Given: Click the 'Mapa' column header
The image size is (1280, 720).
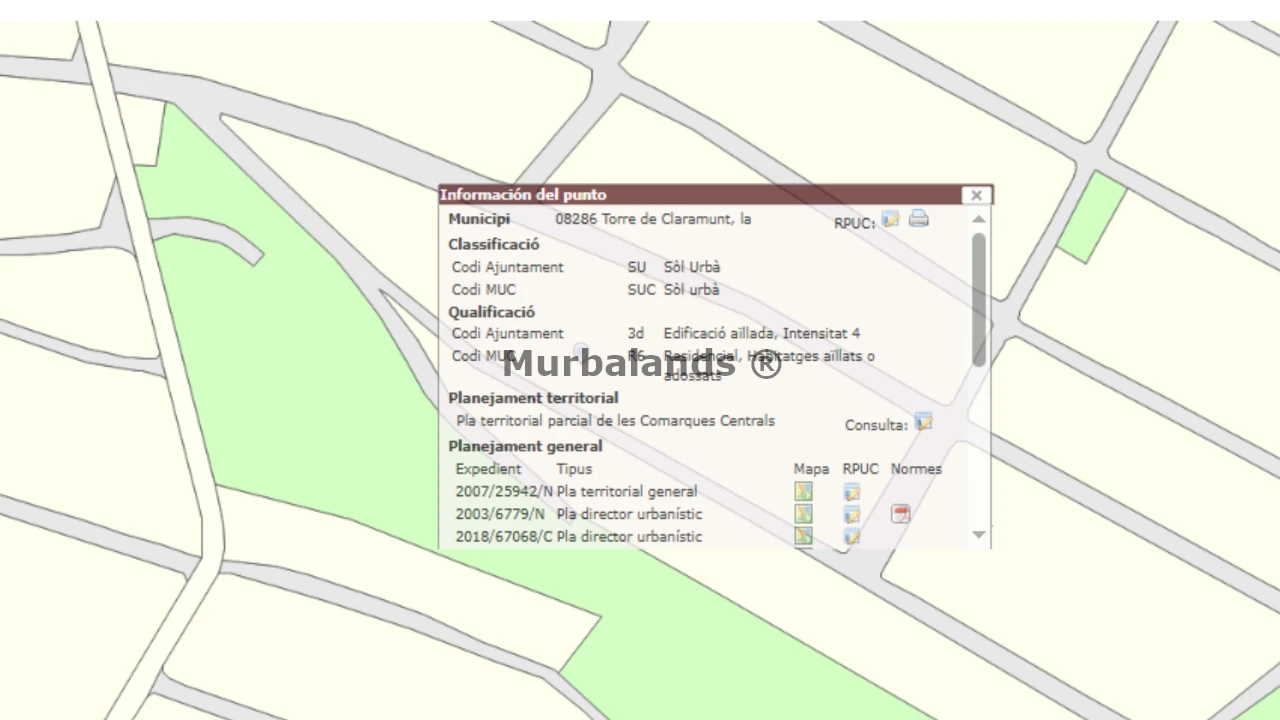Looking at the screenshot, I should [811, 468].
